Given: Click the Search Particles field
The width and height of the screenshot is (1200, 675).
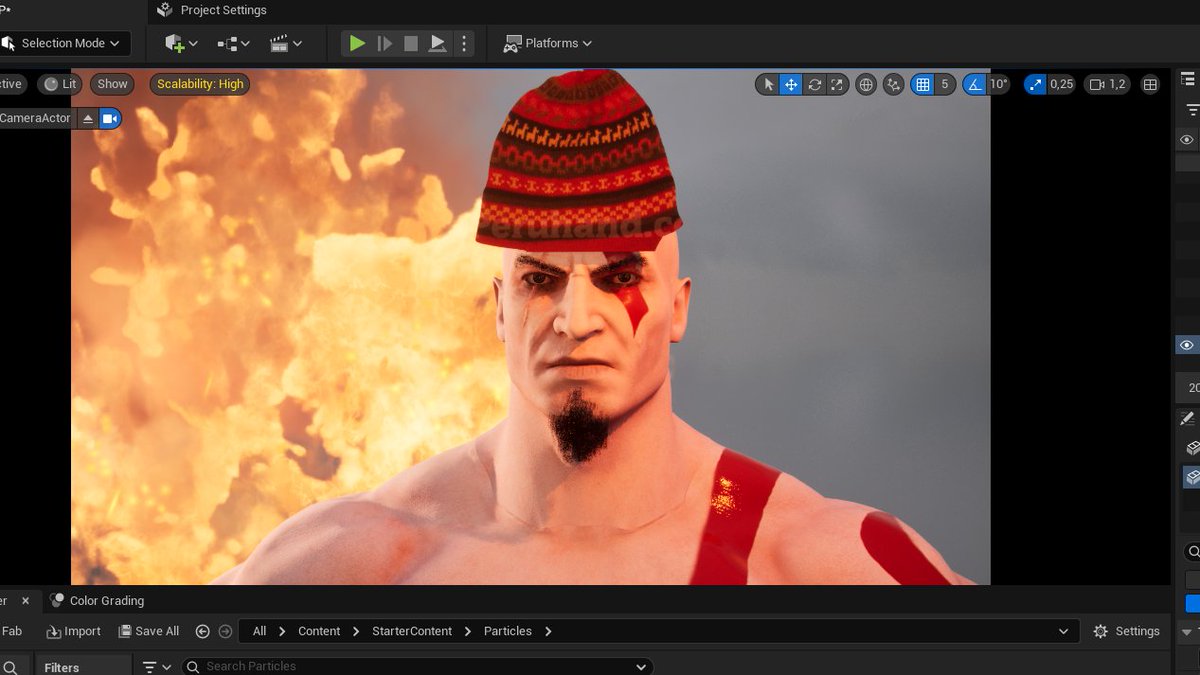Looking at the screenshot, I should tap(416, 666).
